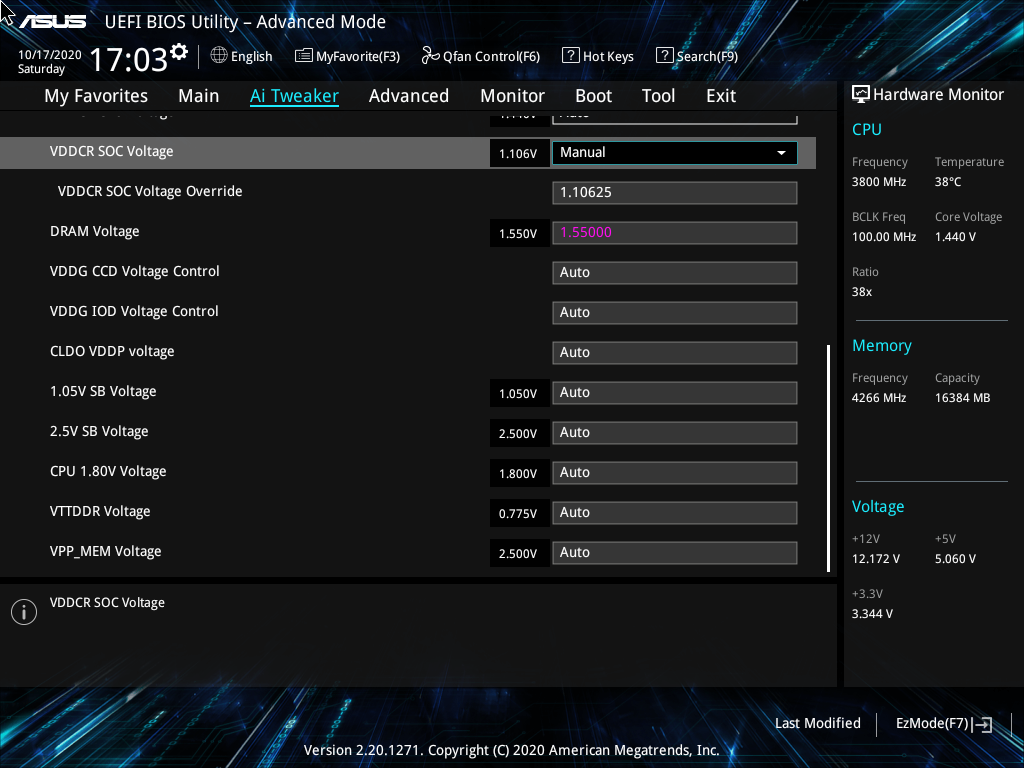The height and width of the screenshot is (768, 1024).
Task: Click the settings gear next to the clock
Action: coord(179,52)
